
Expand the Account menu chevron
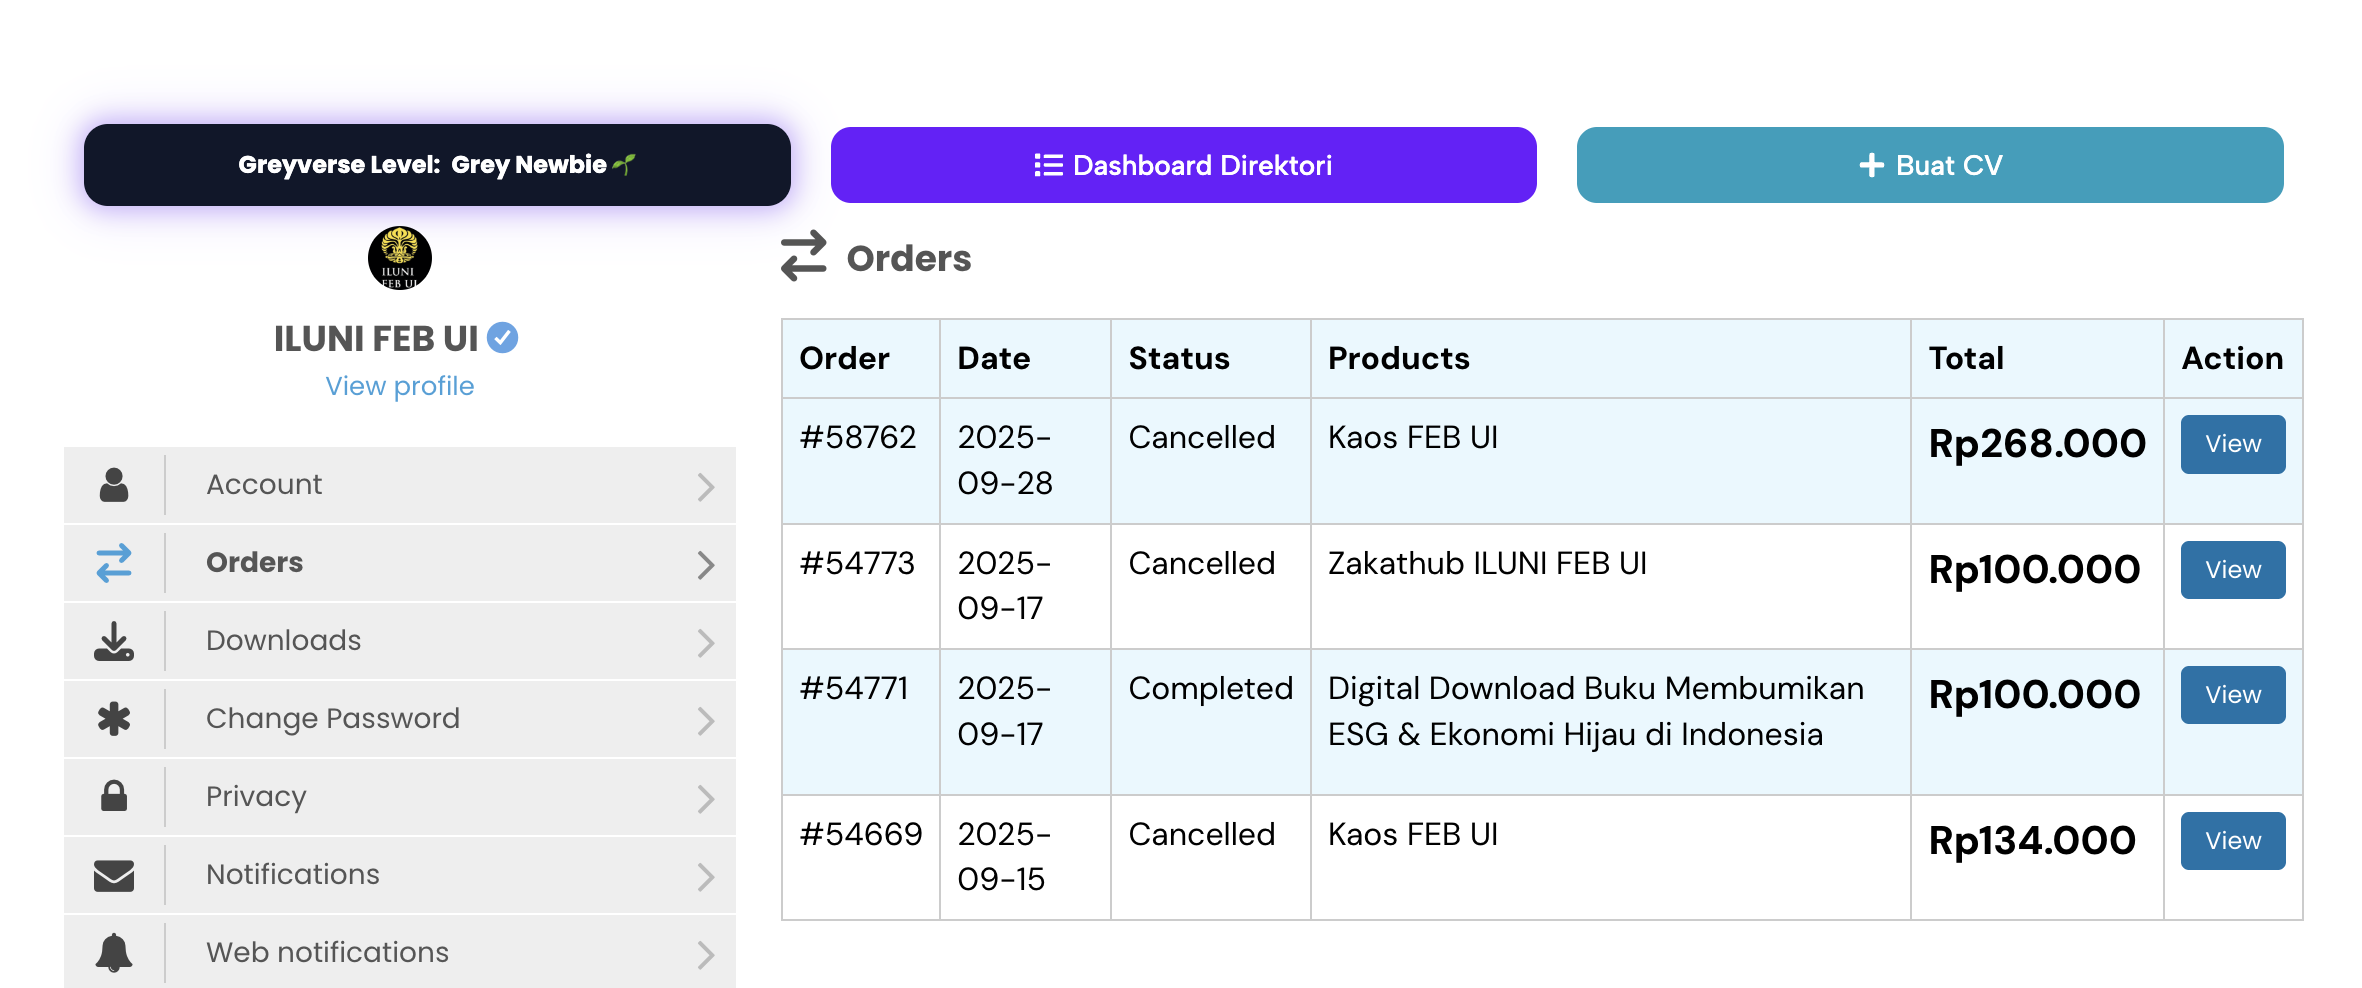click(x=705, y=487)
